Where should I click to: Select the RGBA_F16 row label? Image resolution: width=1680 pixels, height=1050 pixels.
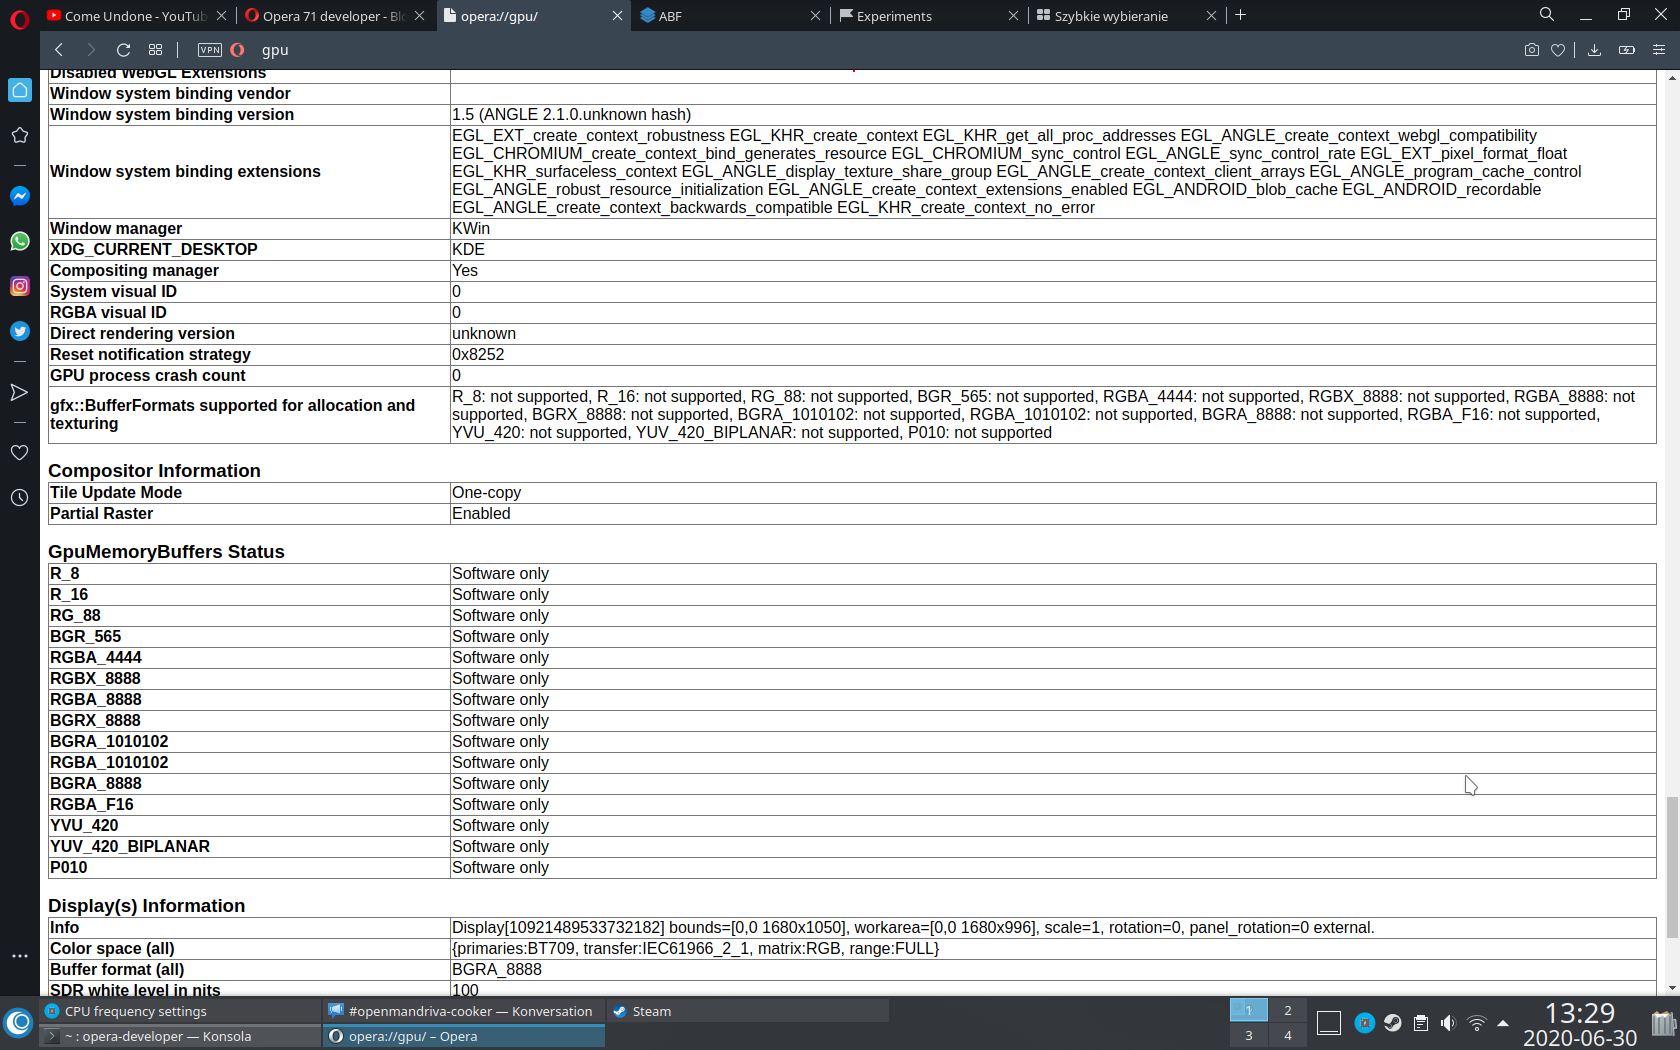point(92,804)
